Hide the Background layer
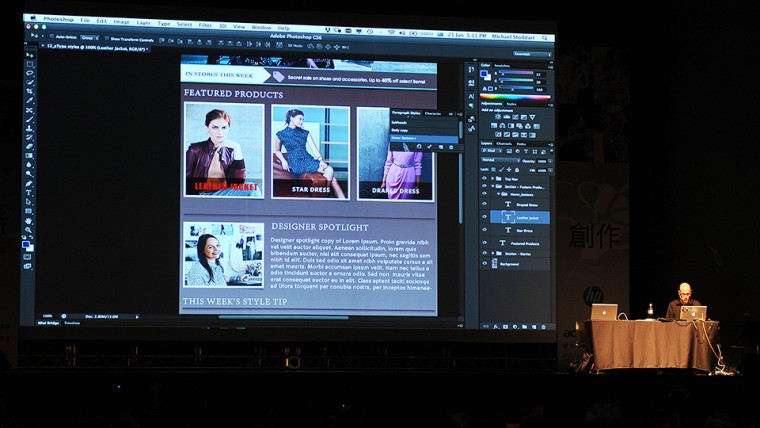 click(484, 264)
